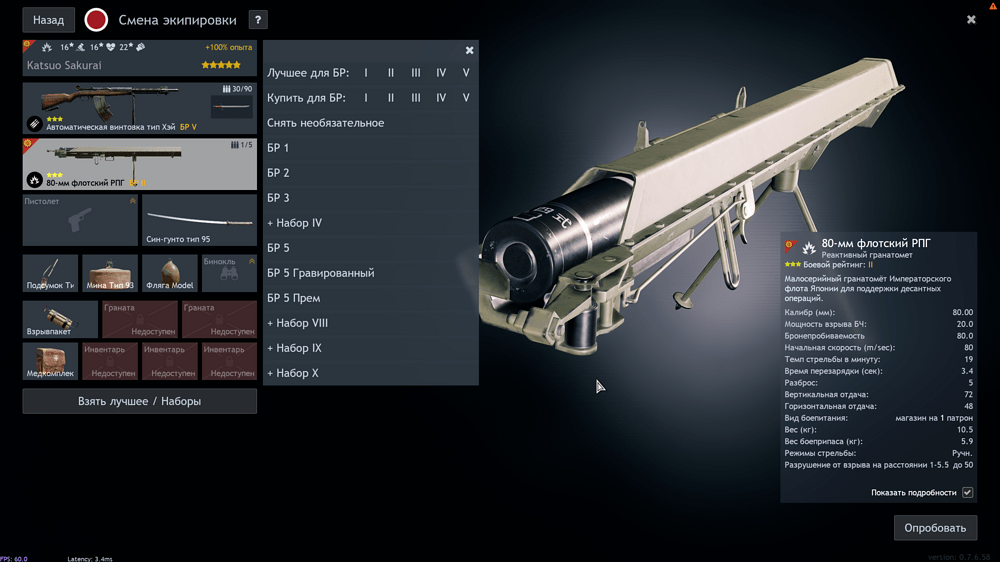Open the question mark help button
Image resolution: width=1000 pixels, height=562 pixels.
coord(258,20)
